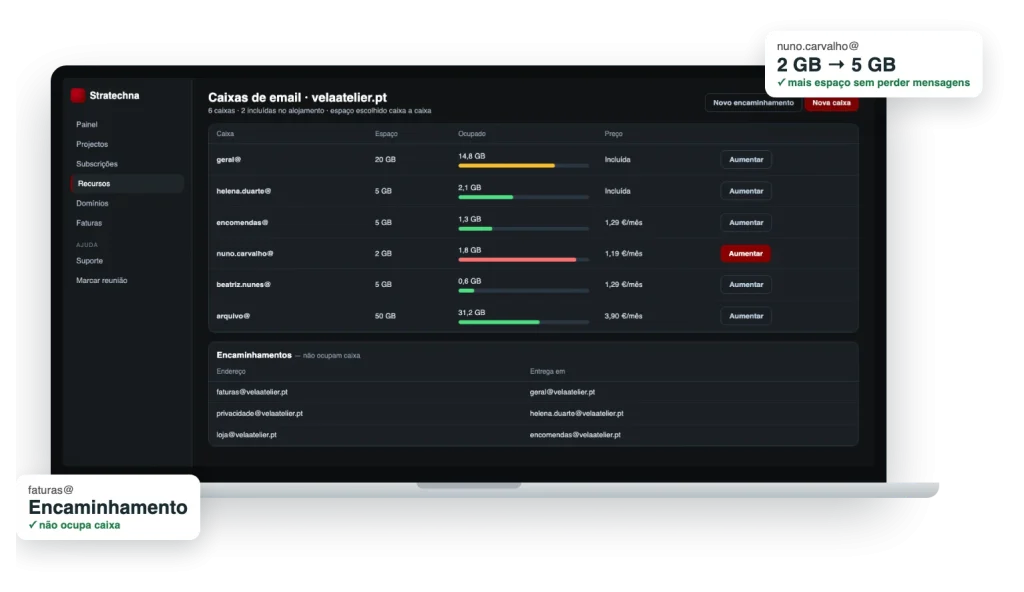Open Faturas in the sidebar
Image resolution: width=1024 pixels, height=592 pixels.
(x=89, y=223)
